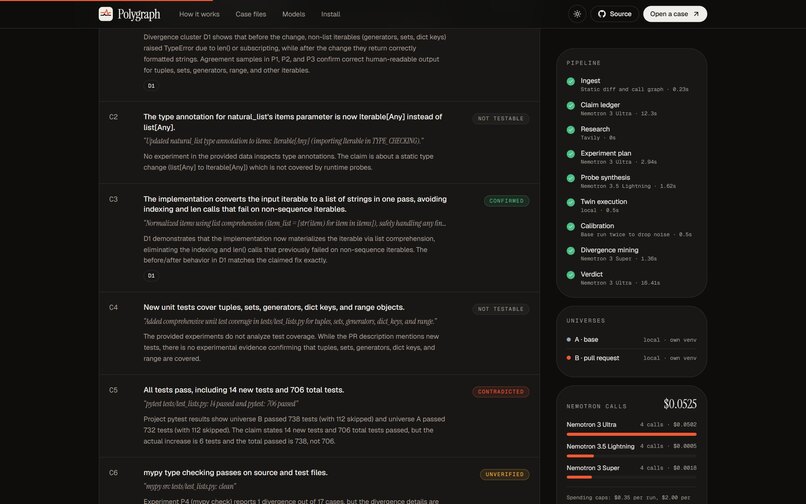The image size is (806, 504).
Task: Open the Case files nav item
Action: click(x=251, y=14)
